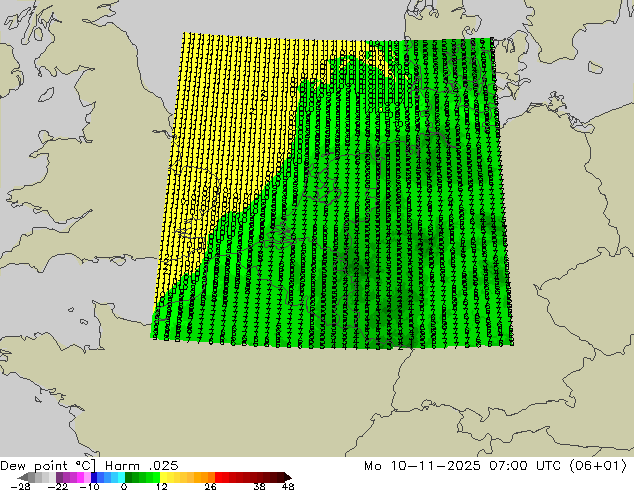Screen dimensions: 634x490
Task: Click the dark maroon right arrow end of scale
Action: [x=287, y=477]
